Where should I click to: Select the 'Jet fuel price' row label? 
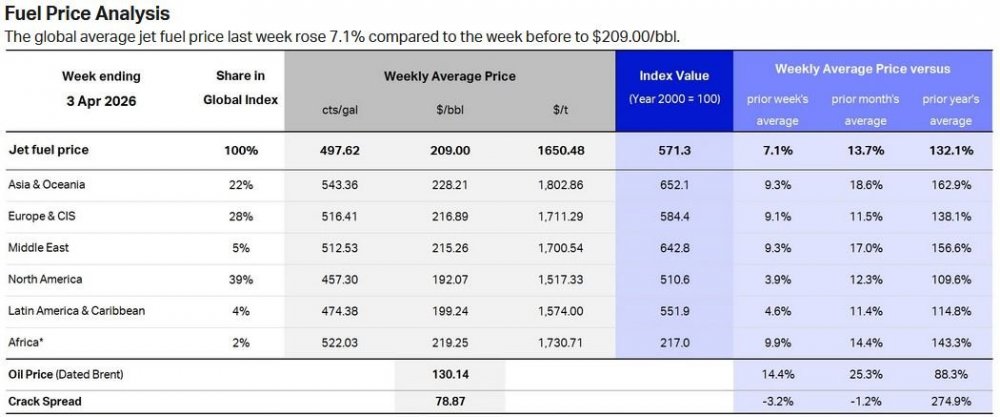click(x=48, y=150)
